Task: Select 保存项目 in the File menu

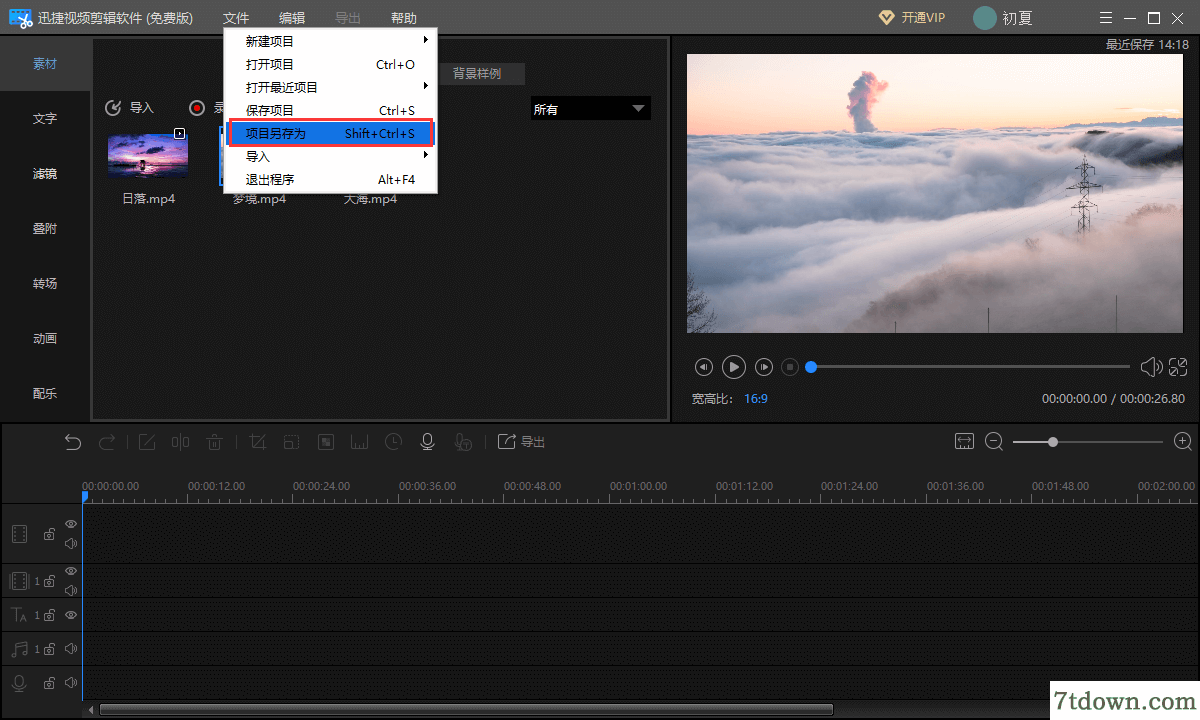Action: click(x=330, y=110)
